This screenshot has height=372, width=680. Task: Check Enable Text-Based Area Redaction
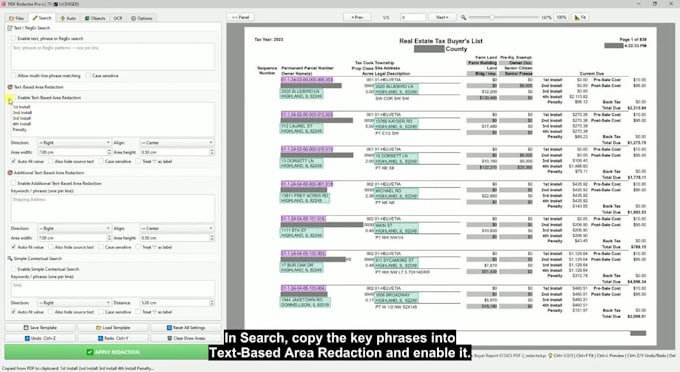13,98
